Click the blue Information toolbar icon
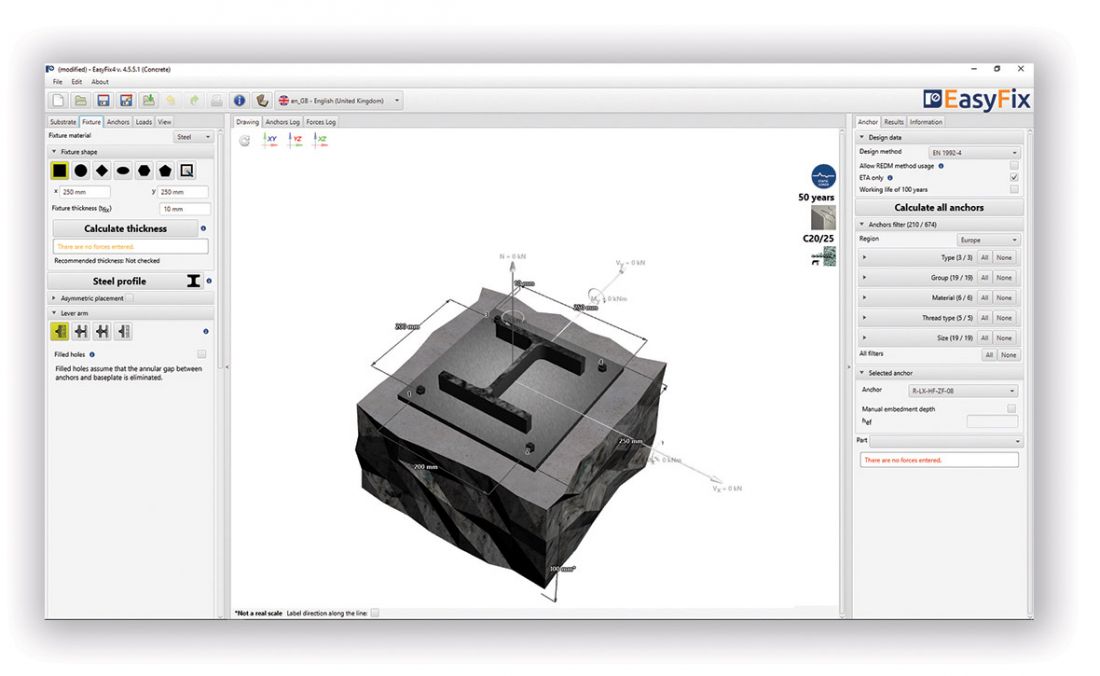 [239, 101]
